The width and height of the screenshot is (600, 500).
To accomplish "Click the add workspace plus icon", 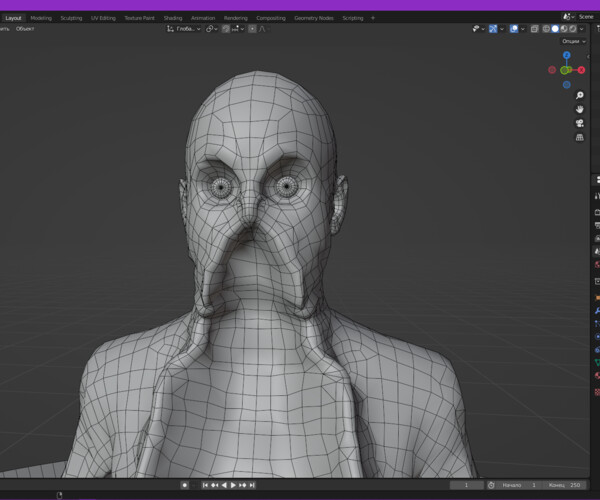I will click(373, 18).
